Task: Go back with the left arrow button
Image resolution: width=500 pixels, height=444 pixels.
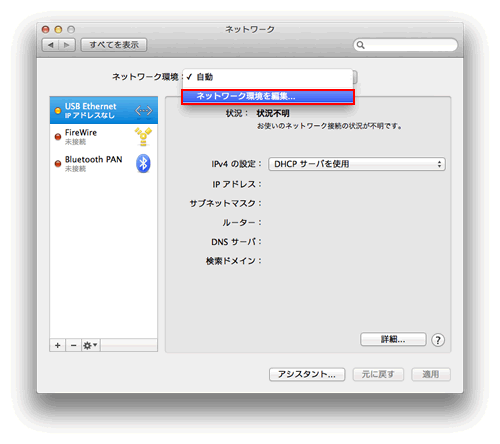Action: click(x=50, y=45)
